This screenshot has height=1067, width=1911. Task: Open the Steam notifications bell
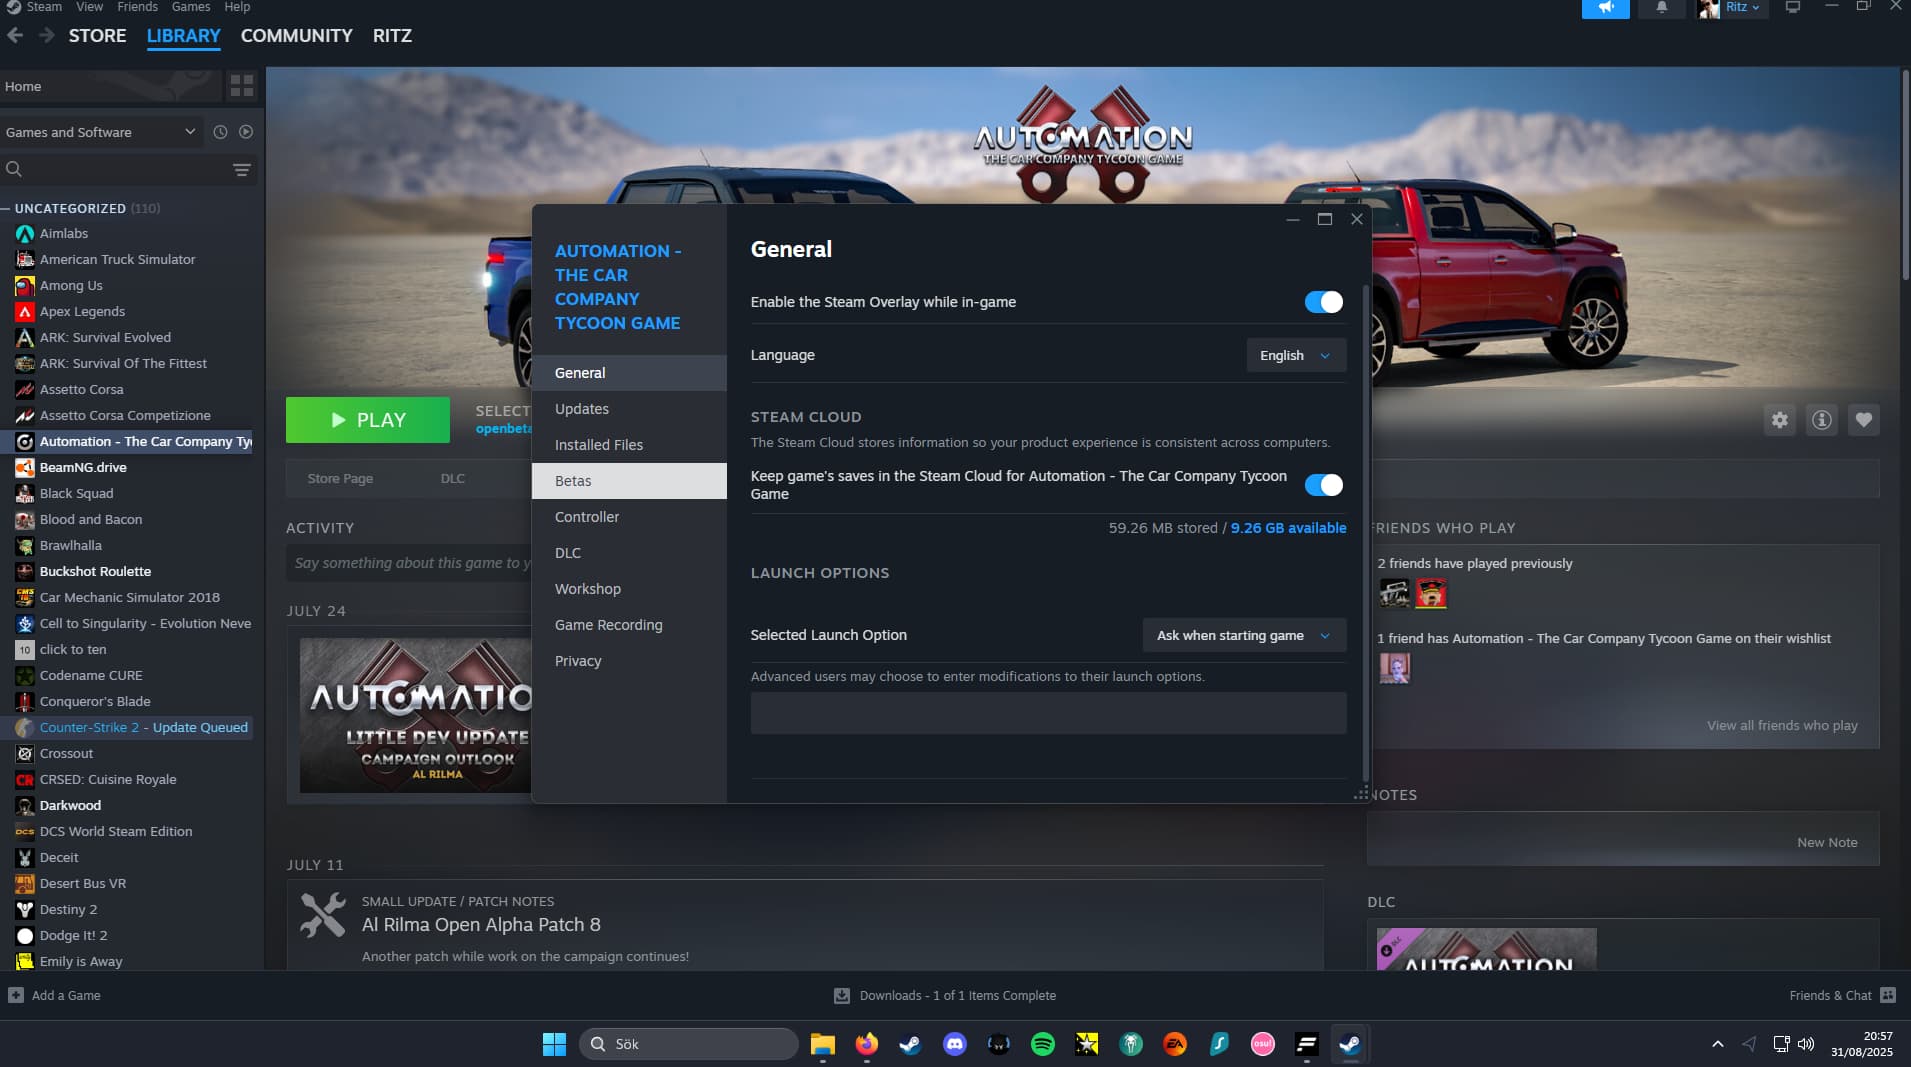click(1661, 8)
